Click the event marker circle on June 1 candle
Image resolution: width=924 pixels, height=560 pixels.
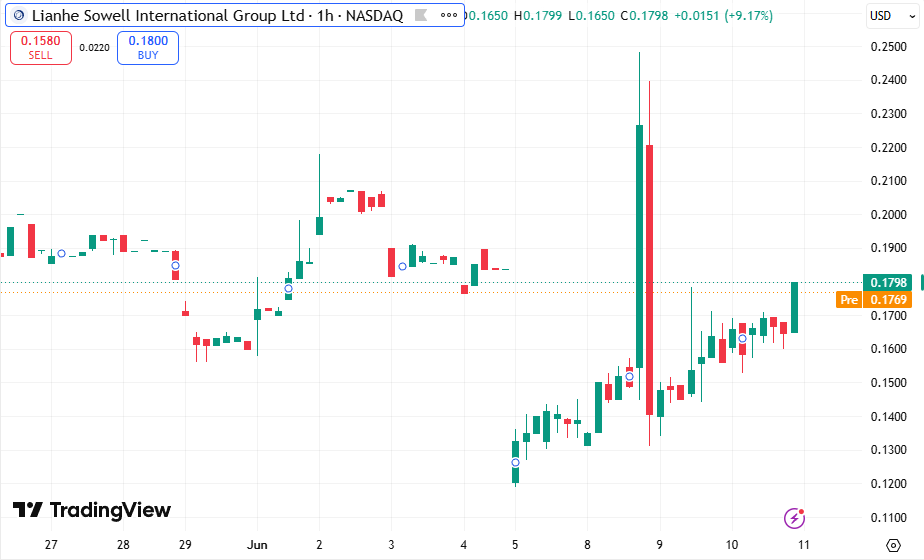pos(288,288)
